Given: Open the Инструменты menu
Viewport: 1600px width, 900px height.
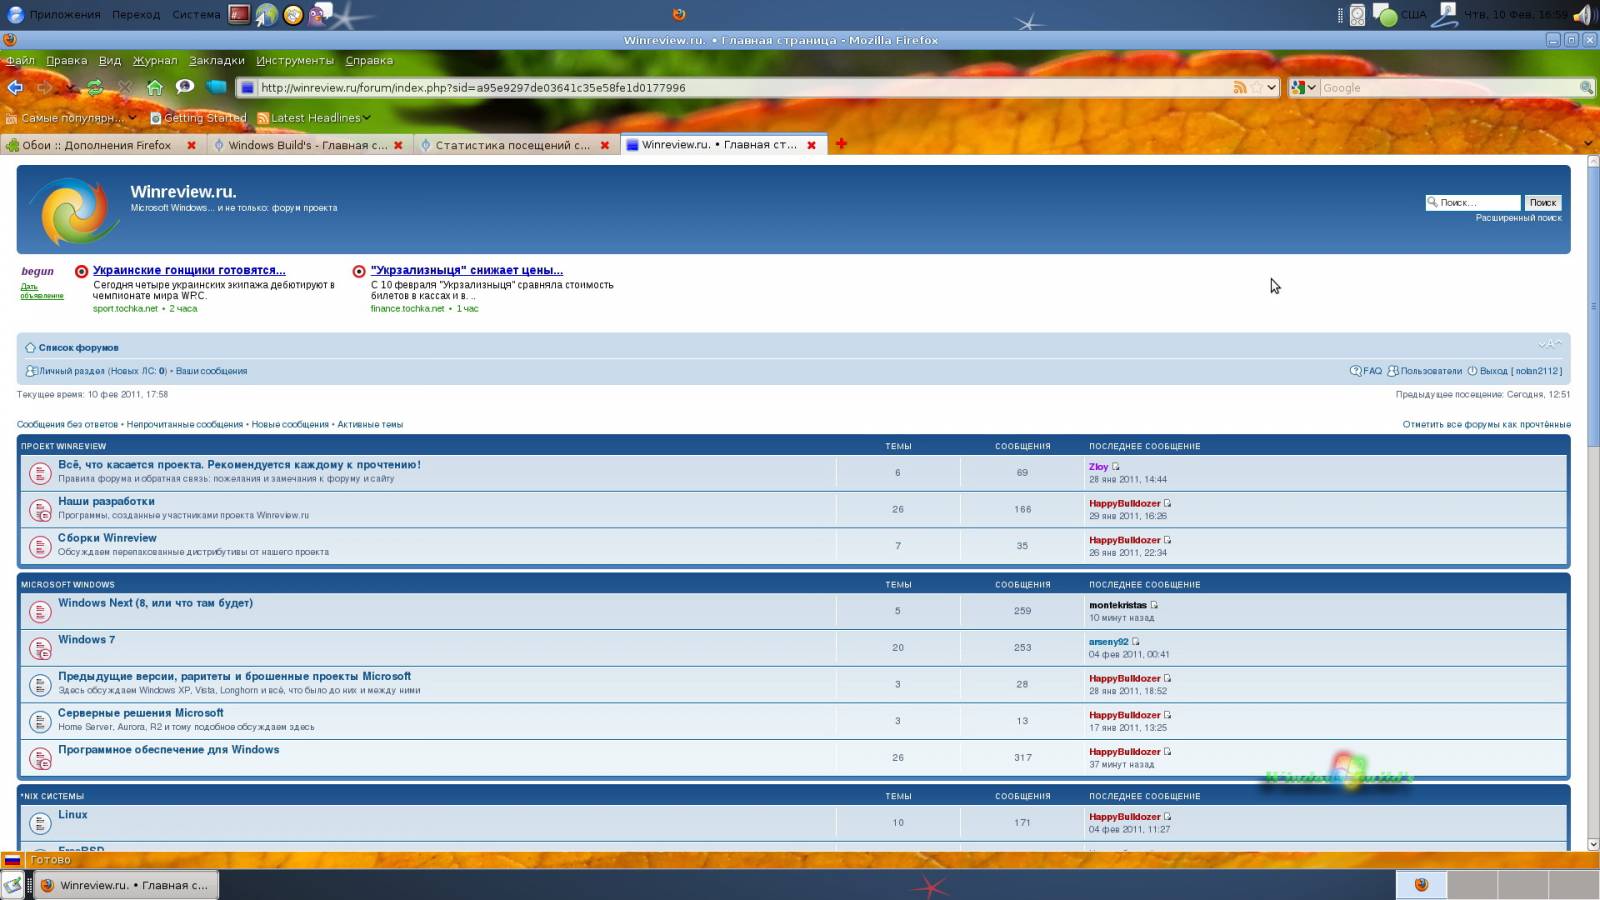Looking at the screenshot, I should 295,60.
